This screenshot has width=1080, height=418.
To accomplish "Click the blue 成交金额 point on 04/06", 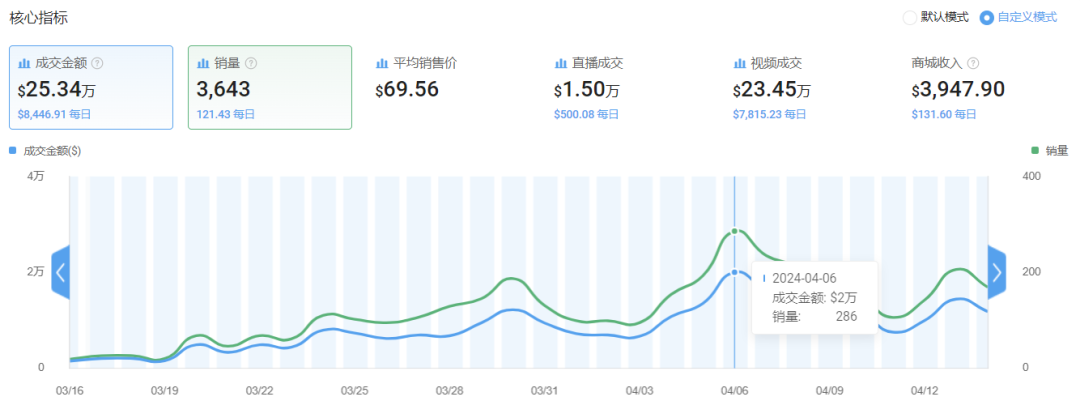I will pos(735,272).
